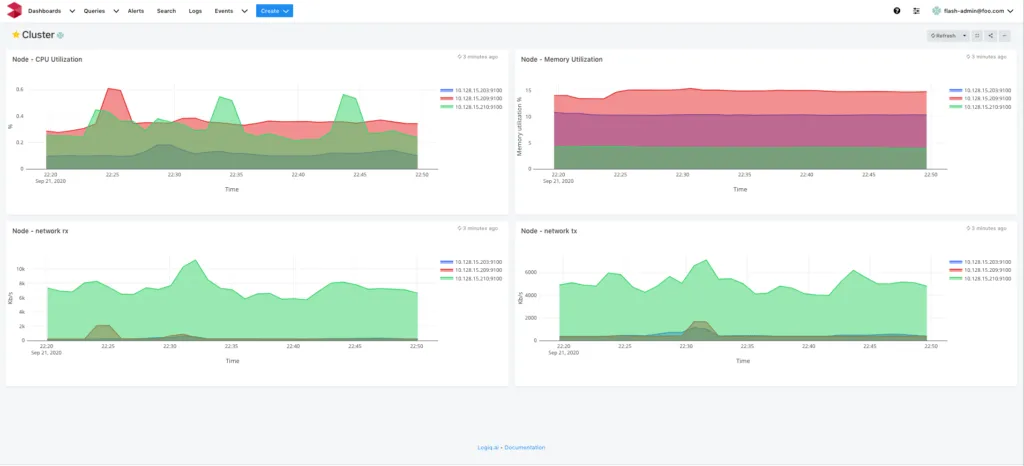
Task: Open the more options ellipsis button
Action: coord(1004,36)
